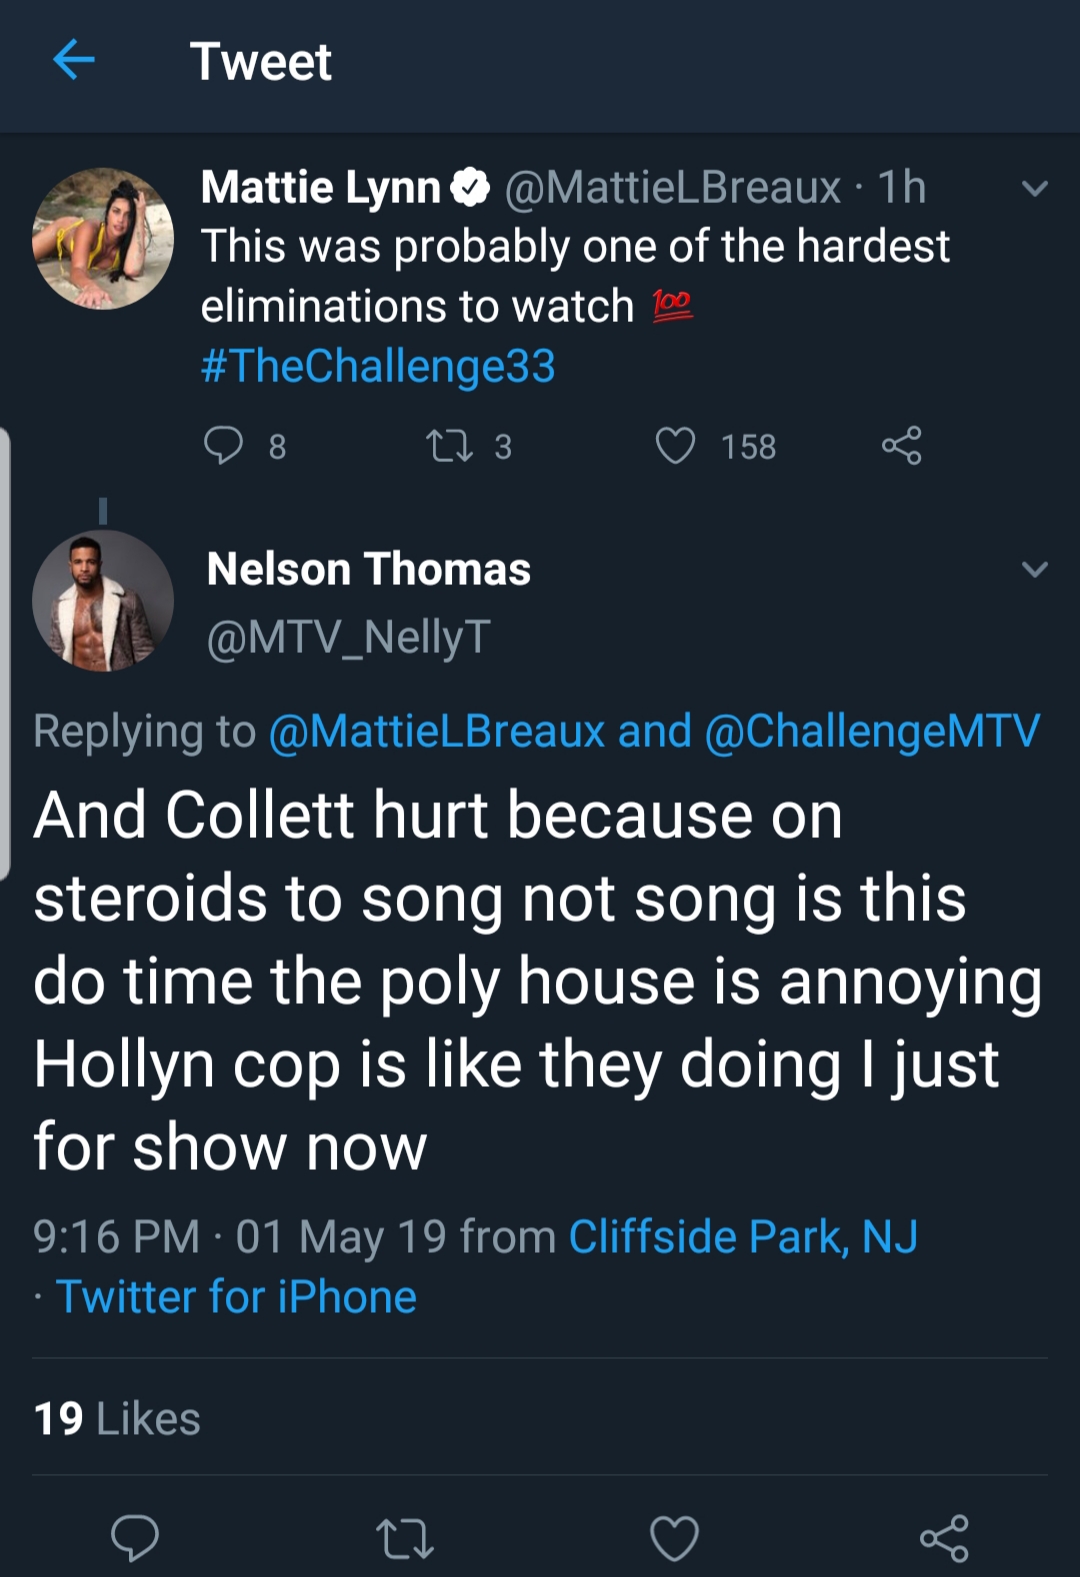Tap Nelson Thomas display name

368,569
